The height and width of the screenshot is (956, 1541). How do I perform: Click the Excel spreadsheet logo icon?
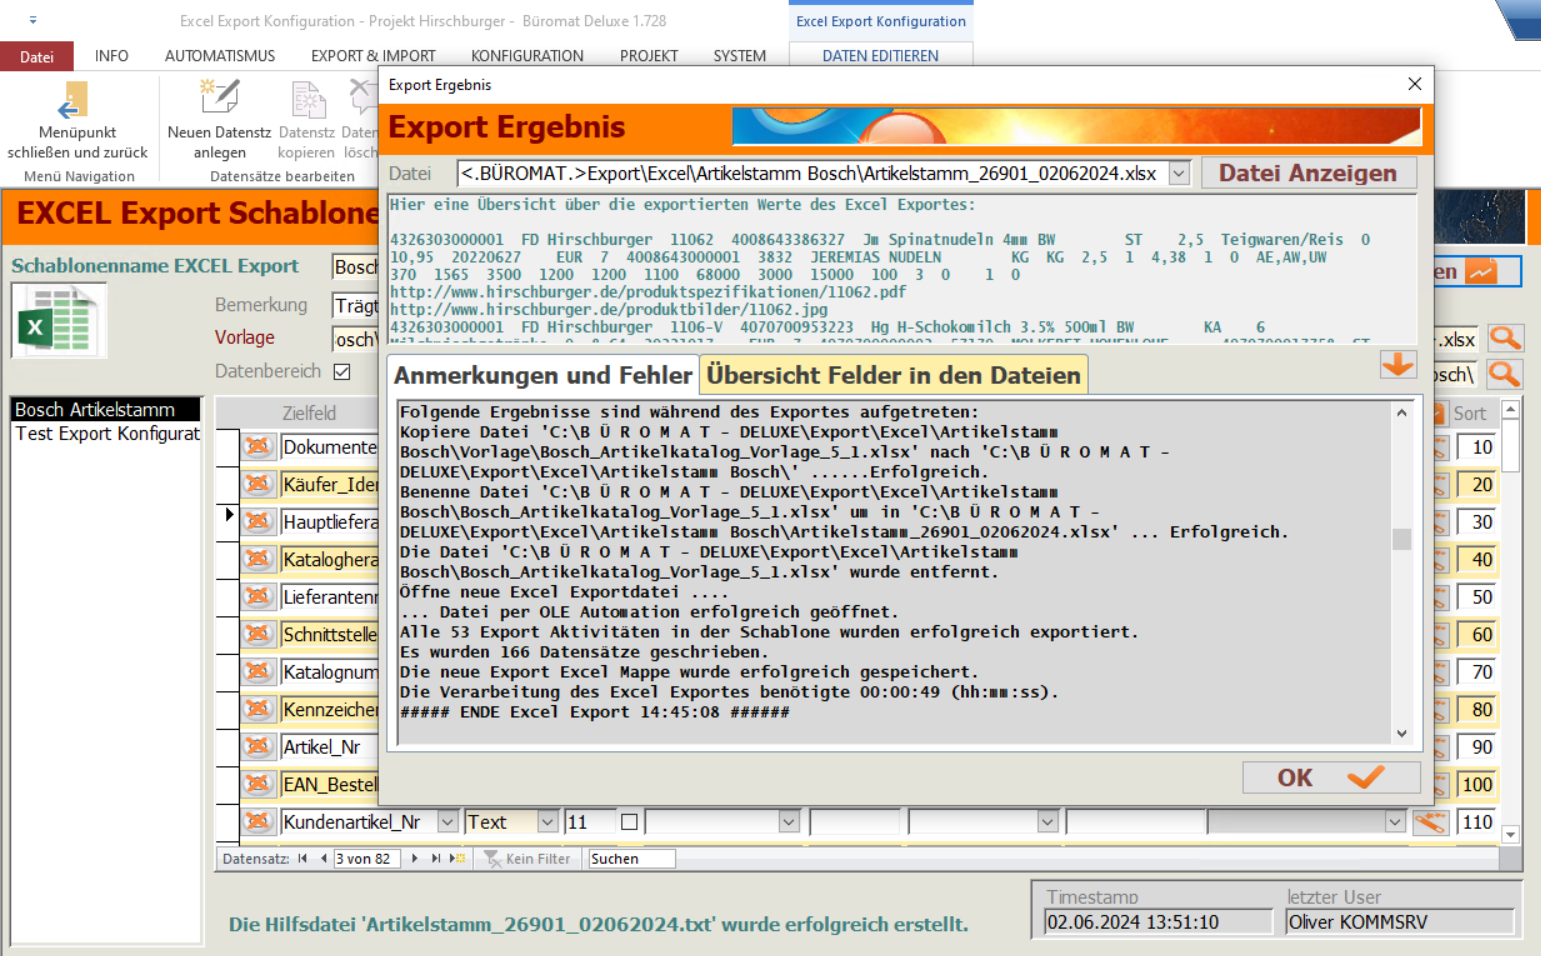(x=58, y=320)
